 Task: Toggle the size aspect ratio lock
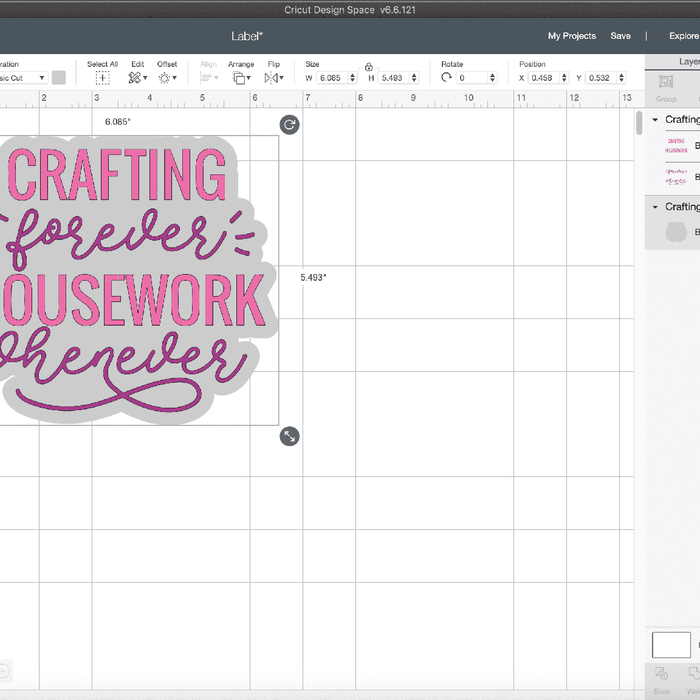368,67
